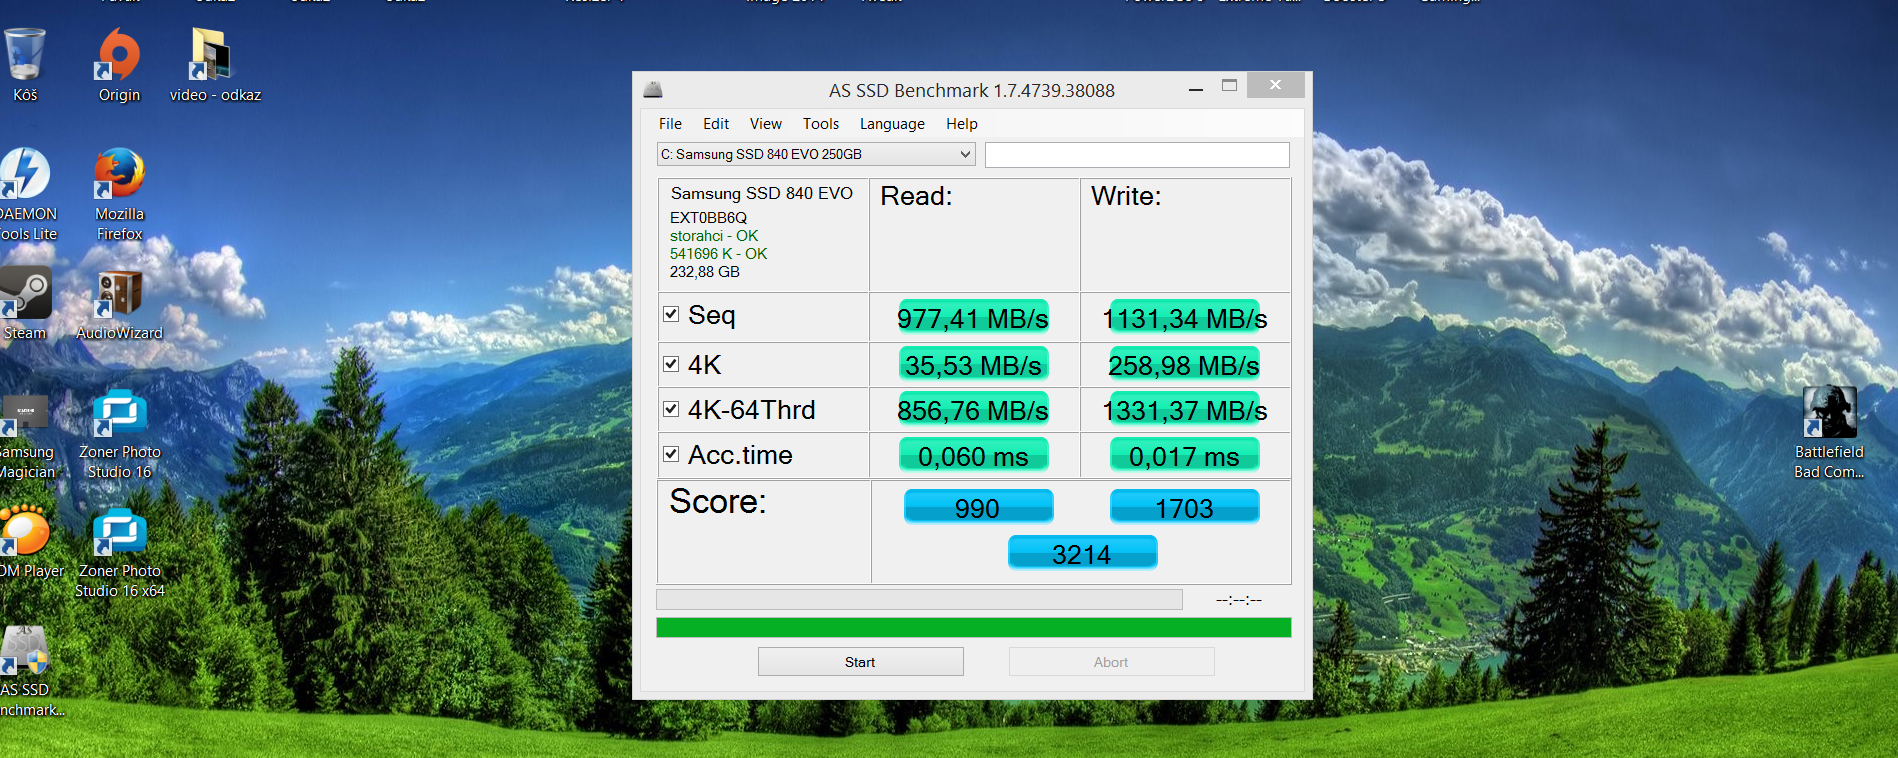The image size is (1898, 758).
Task: Click write access time 0,017 ms
Action: click(1184, 456)
